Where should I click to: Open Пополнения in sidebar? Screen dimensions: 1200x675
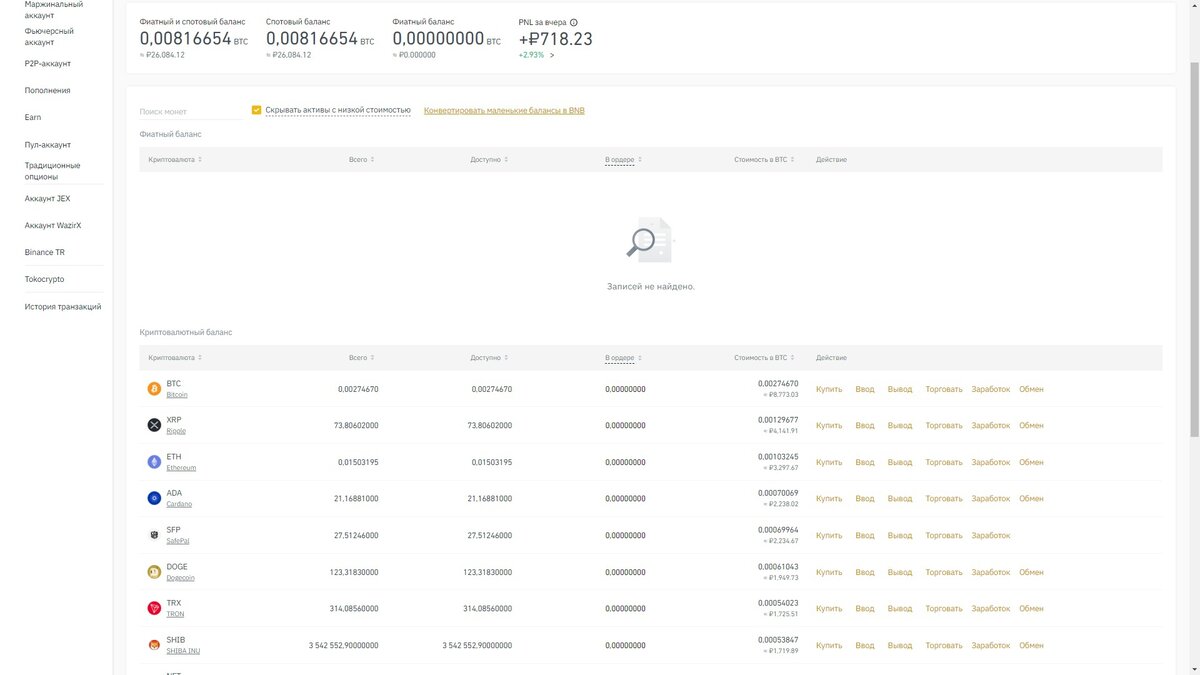coord(48,90)
